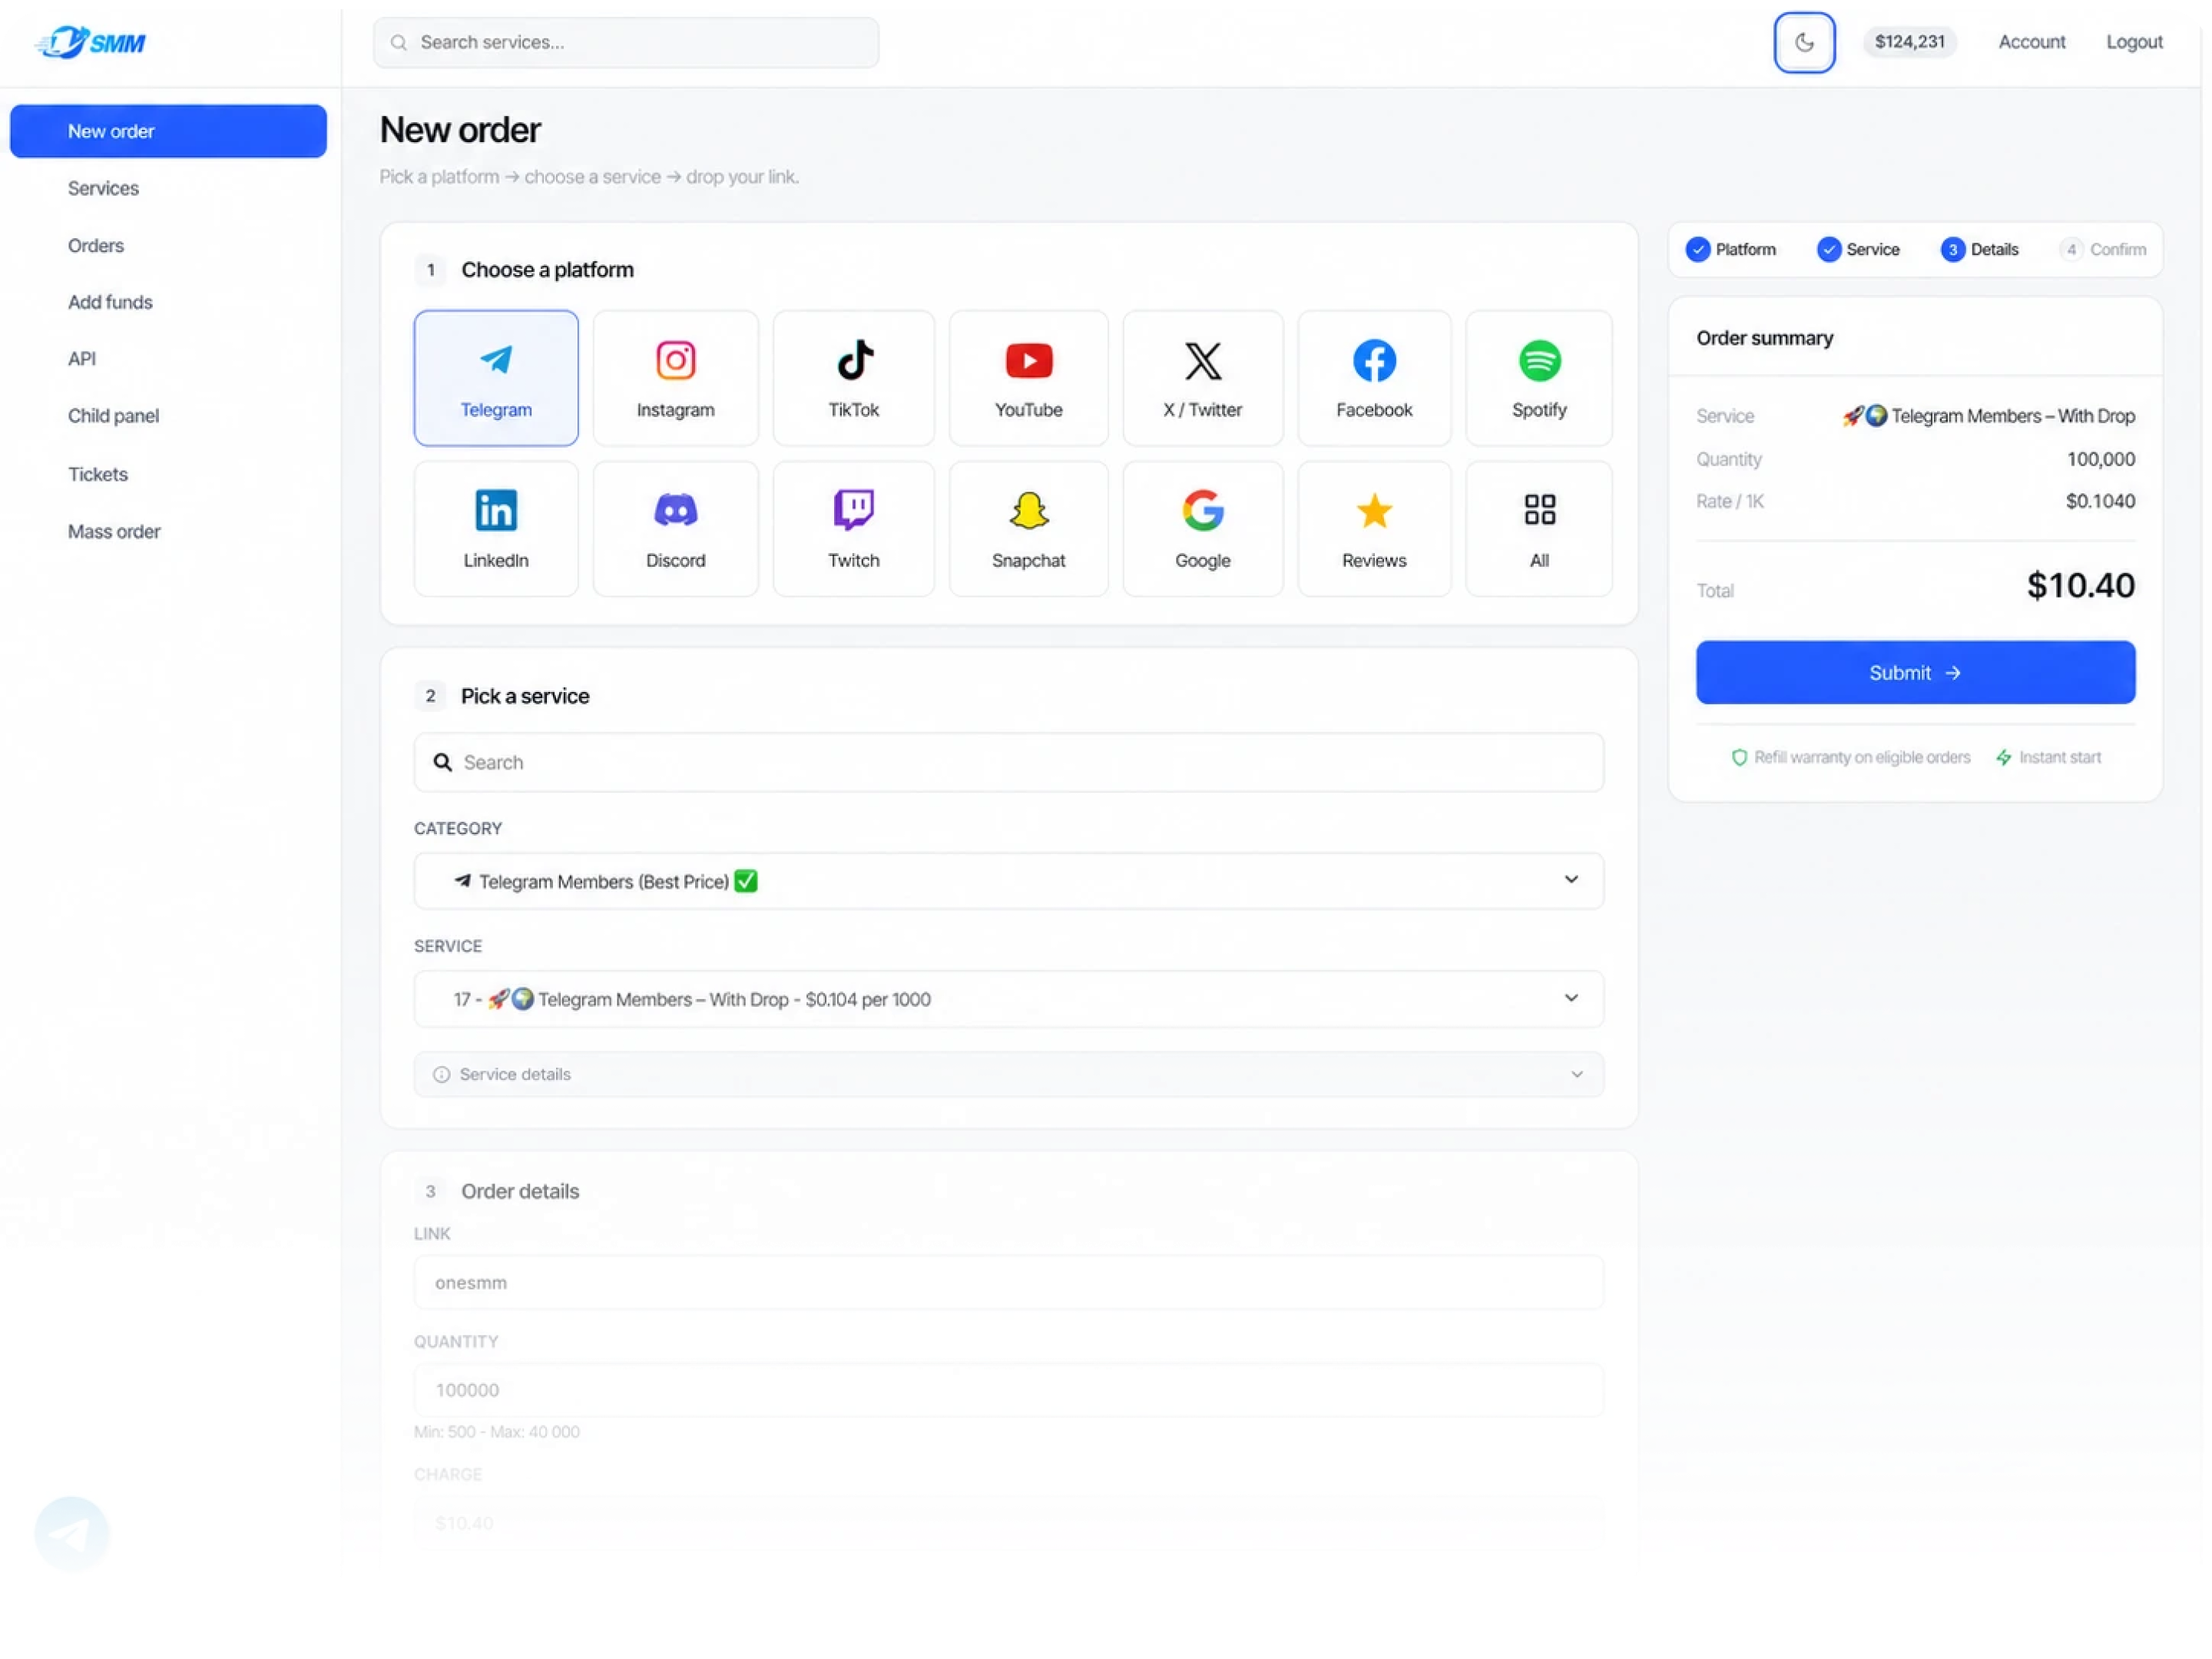Go to Details step in progress tracker

[x=1979, y=249]
